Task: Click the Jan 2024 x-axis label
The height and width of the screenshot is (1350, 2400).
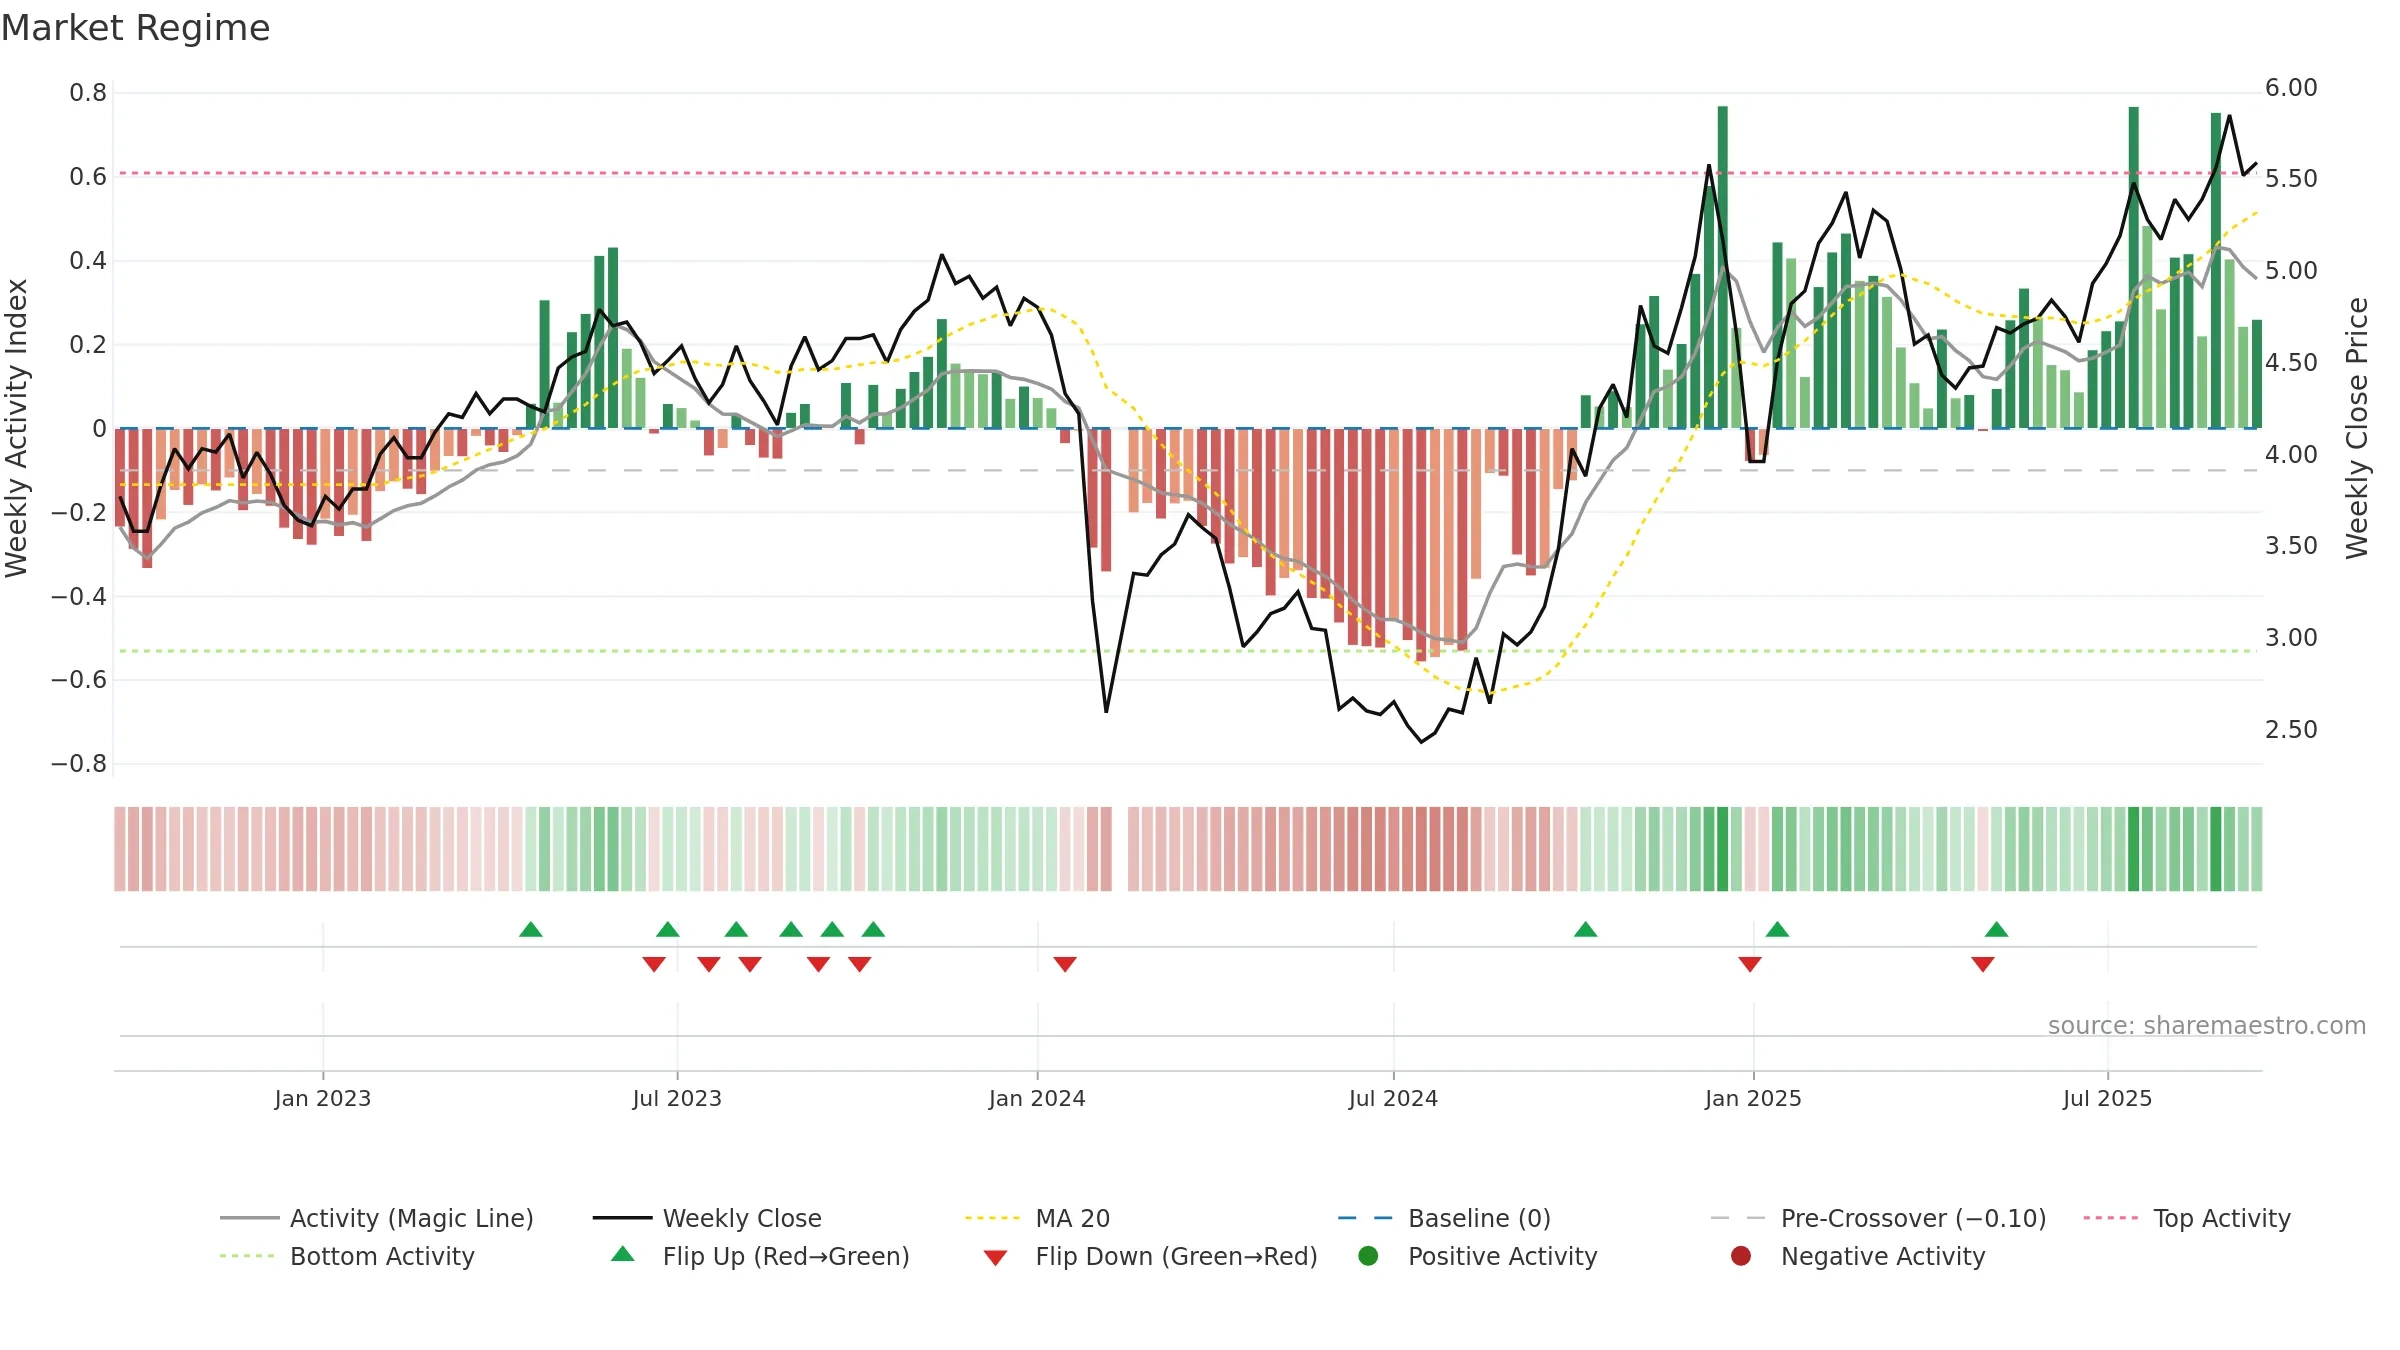Action: tap(1037, 1098)
